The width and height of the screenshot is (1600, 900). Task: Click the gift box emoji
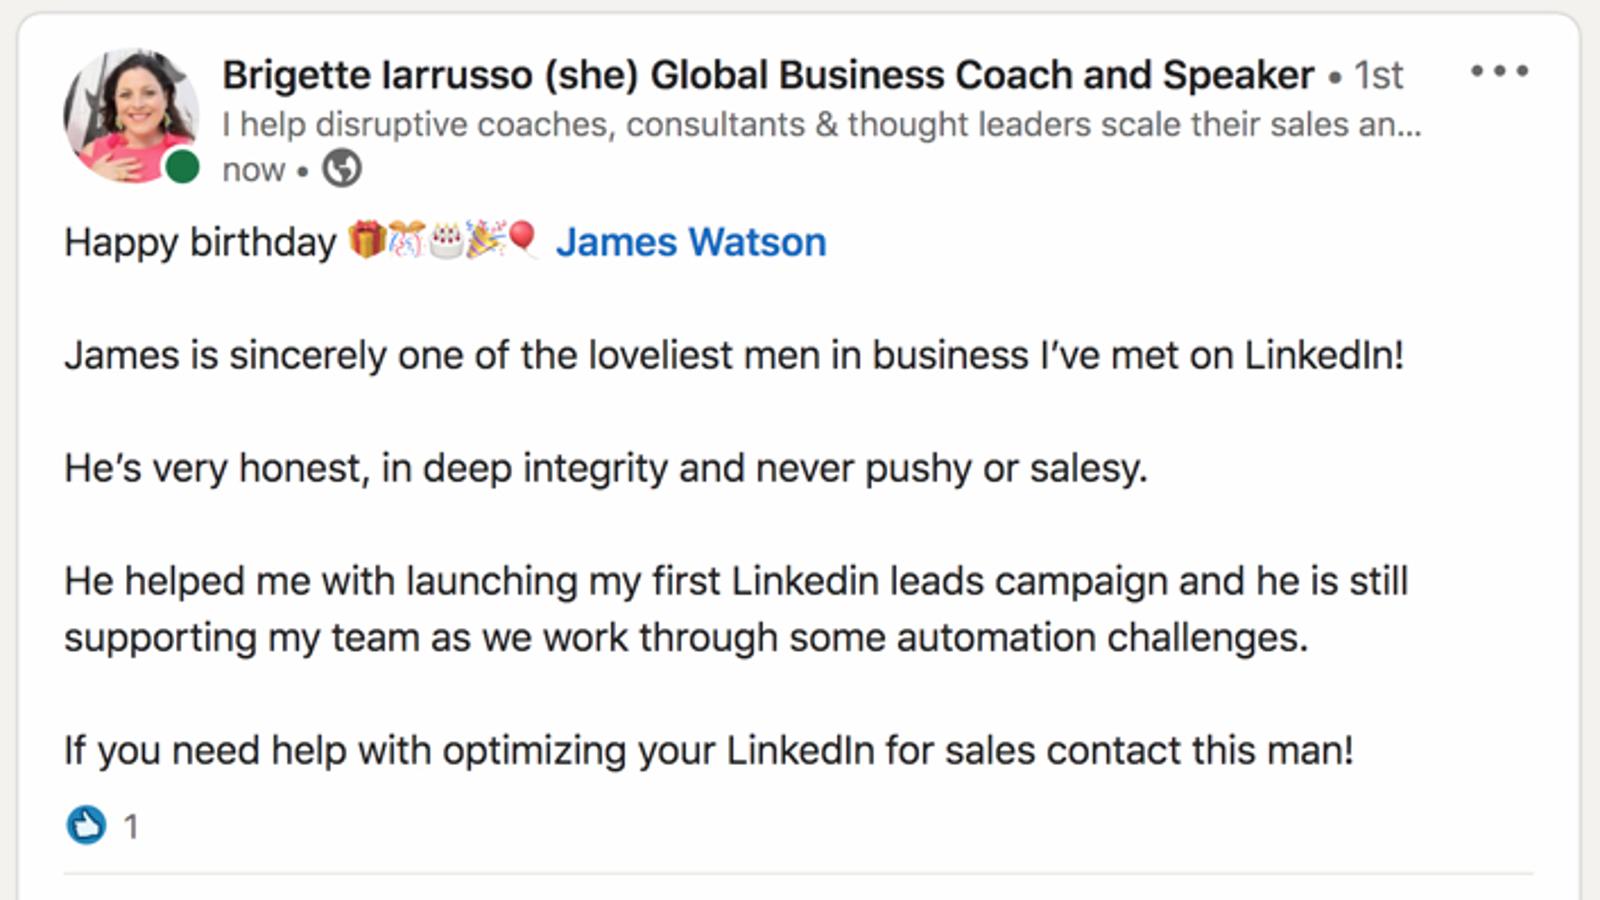point(366,241)
